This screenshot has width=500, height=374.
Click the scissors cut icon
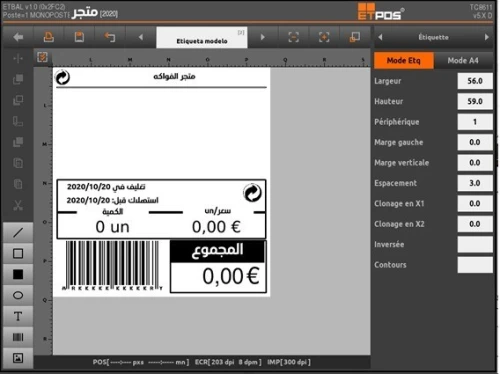pos(18,205)
